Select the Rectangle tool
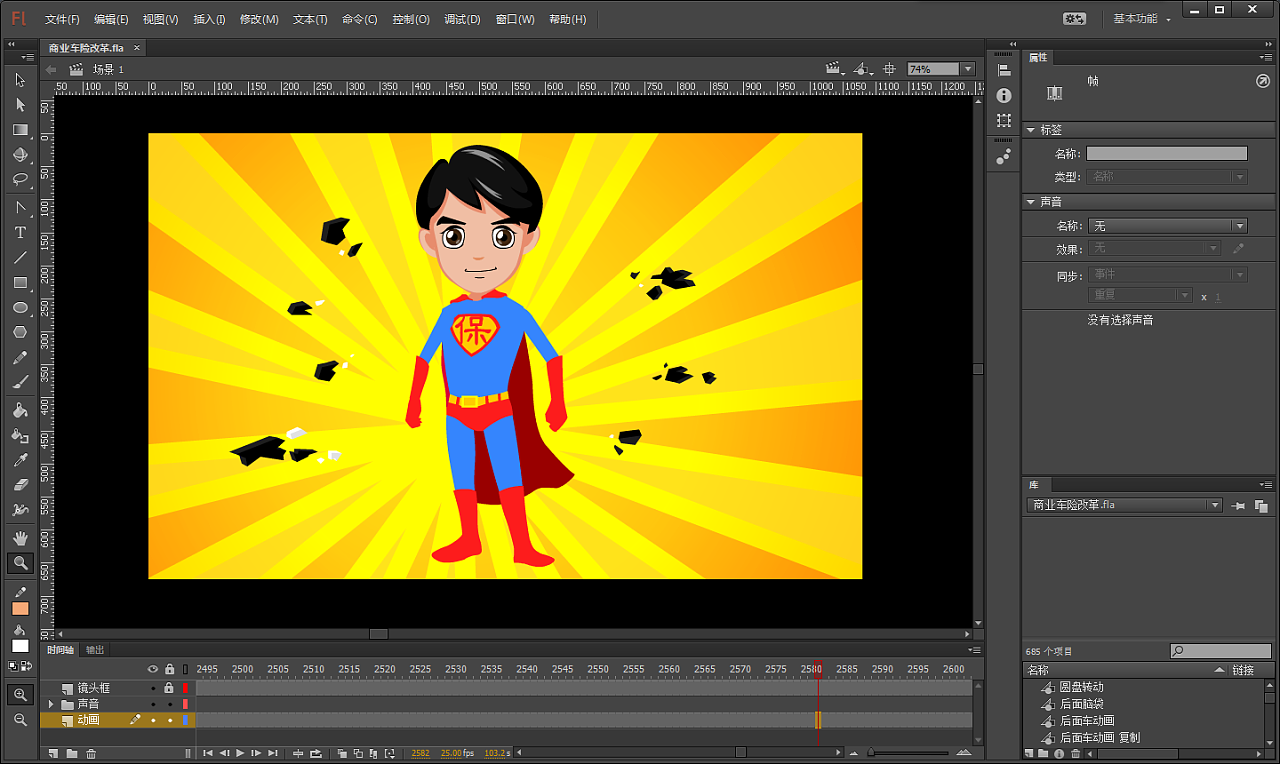The width and height of the screenshot is (1280, 764). tap(20, 283)
